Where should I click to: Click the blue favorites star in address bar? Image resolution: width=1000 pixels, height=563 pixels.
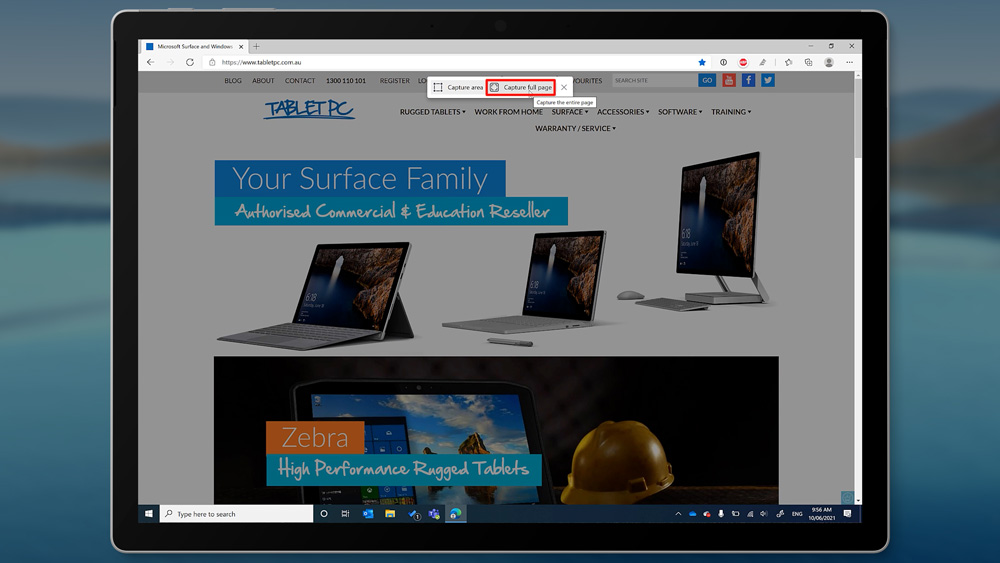pos(702,62)
